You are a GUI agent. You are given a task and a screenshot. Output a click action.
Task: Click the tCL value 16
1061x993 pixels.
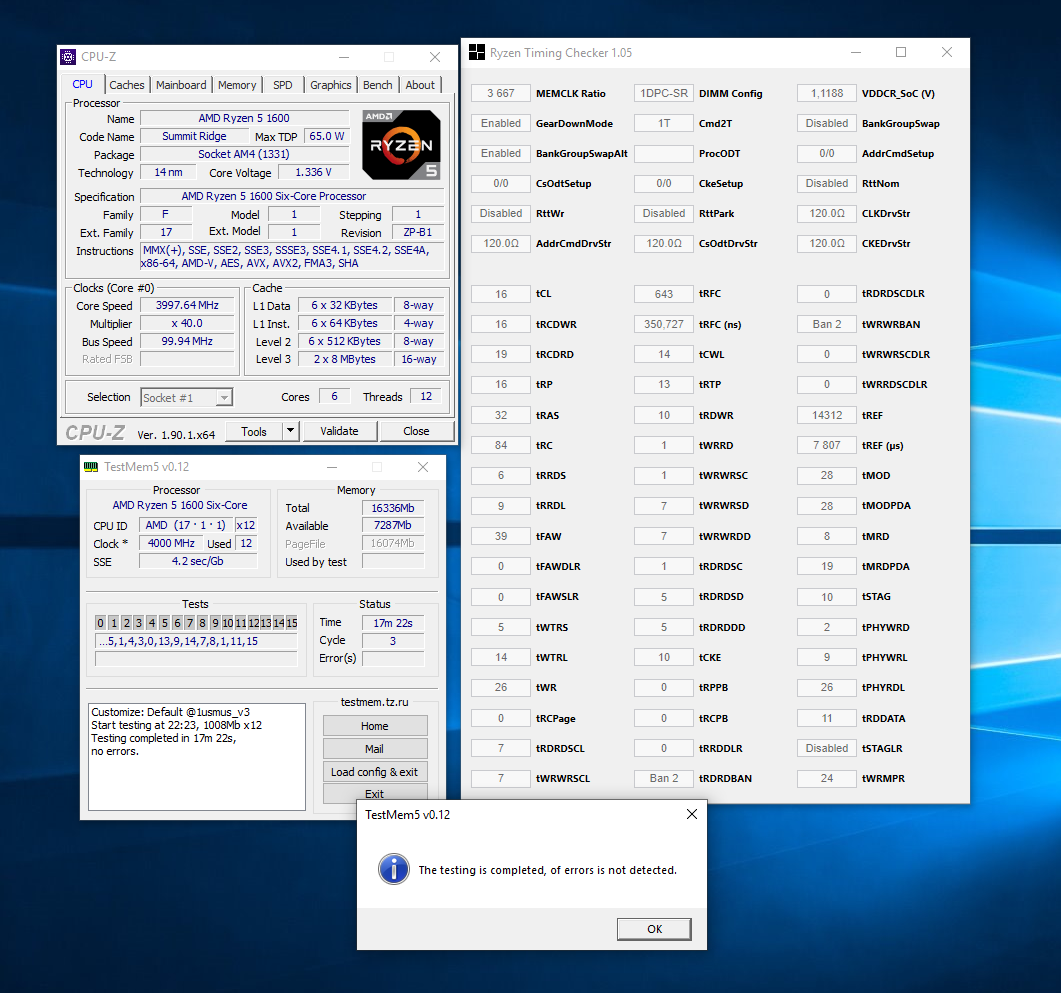(501, 294)
